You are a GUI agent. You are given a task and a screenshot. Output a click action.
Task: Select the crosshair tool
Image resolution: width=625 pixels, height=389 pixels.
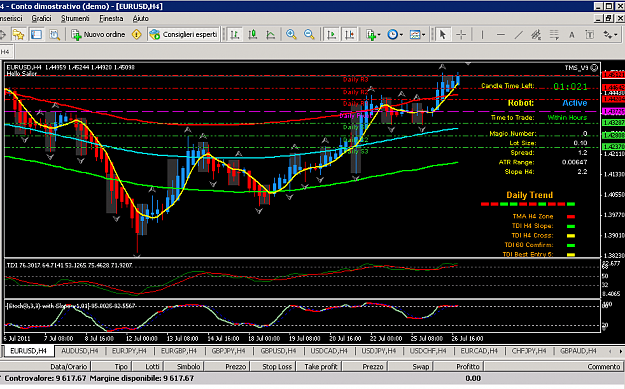(x=461, y=35)
